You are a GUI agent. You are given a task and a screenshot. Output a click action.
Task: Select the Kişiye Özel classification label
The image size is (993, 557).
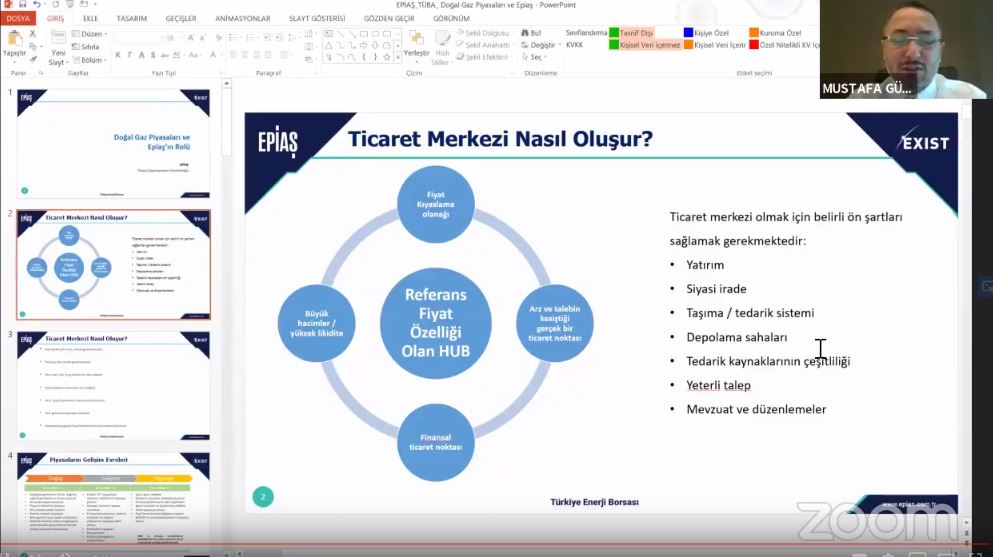coord(706,33)
